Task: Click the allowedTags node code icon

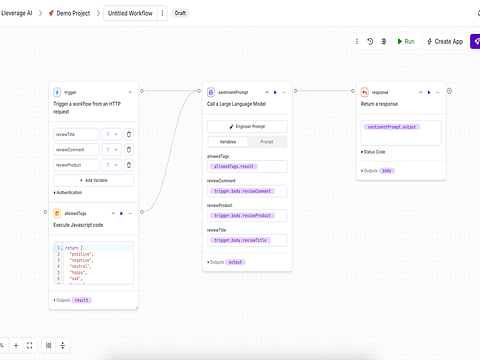Action: tap(57, 213)
